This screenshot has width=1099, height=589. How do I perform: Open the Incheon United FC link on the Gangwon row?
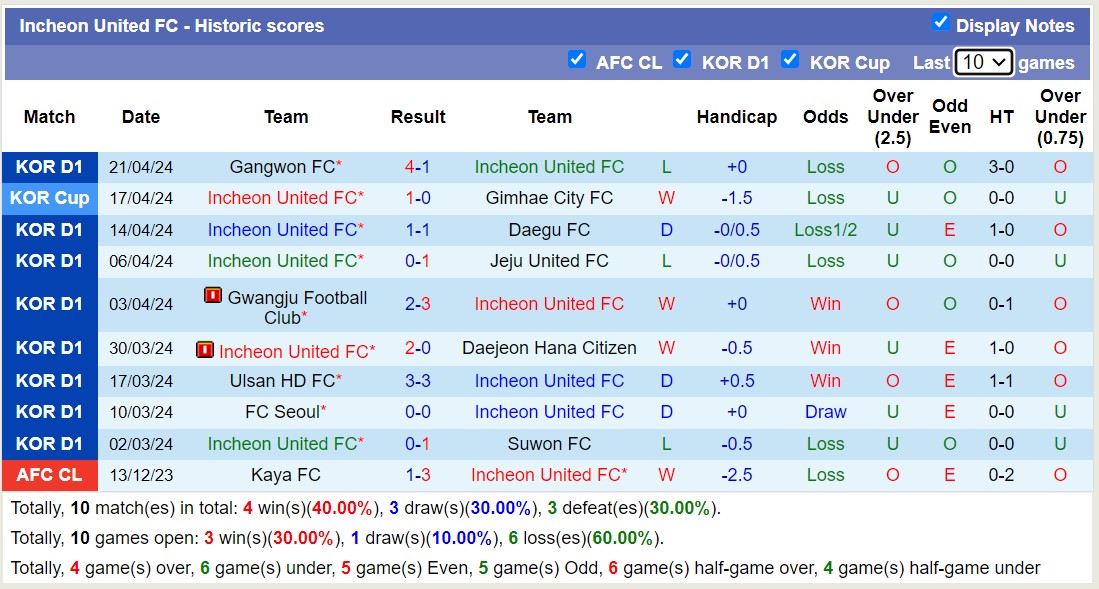[x=549, y=166]
